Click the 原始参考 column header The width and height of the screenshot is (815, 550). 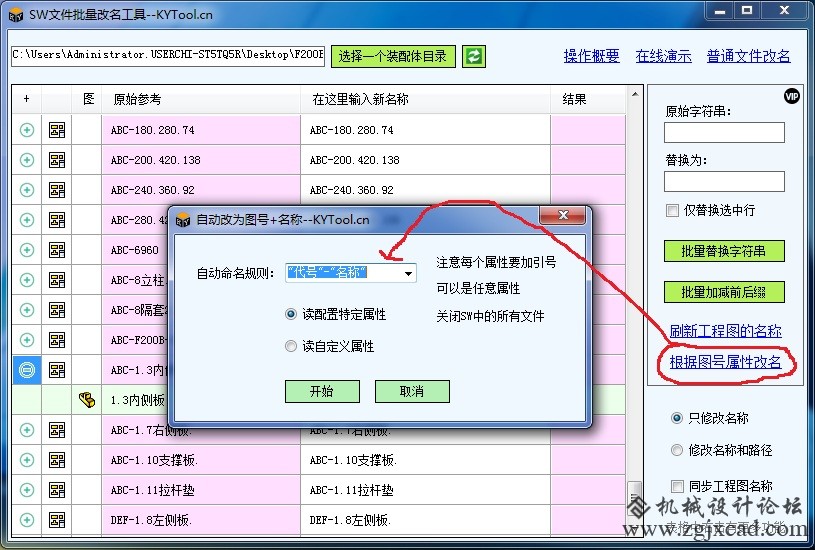201,99
